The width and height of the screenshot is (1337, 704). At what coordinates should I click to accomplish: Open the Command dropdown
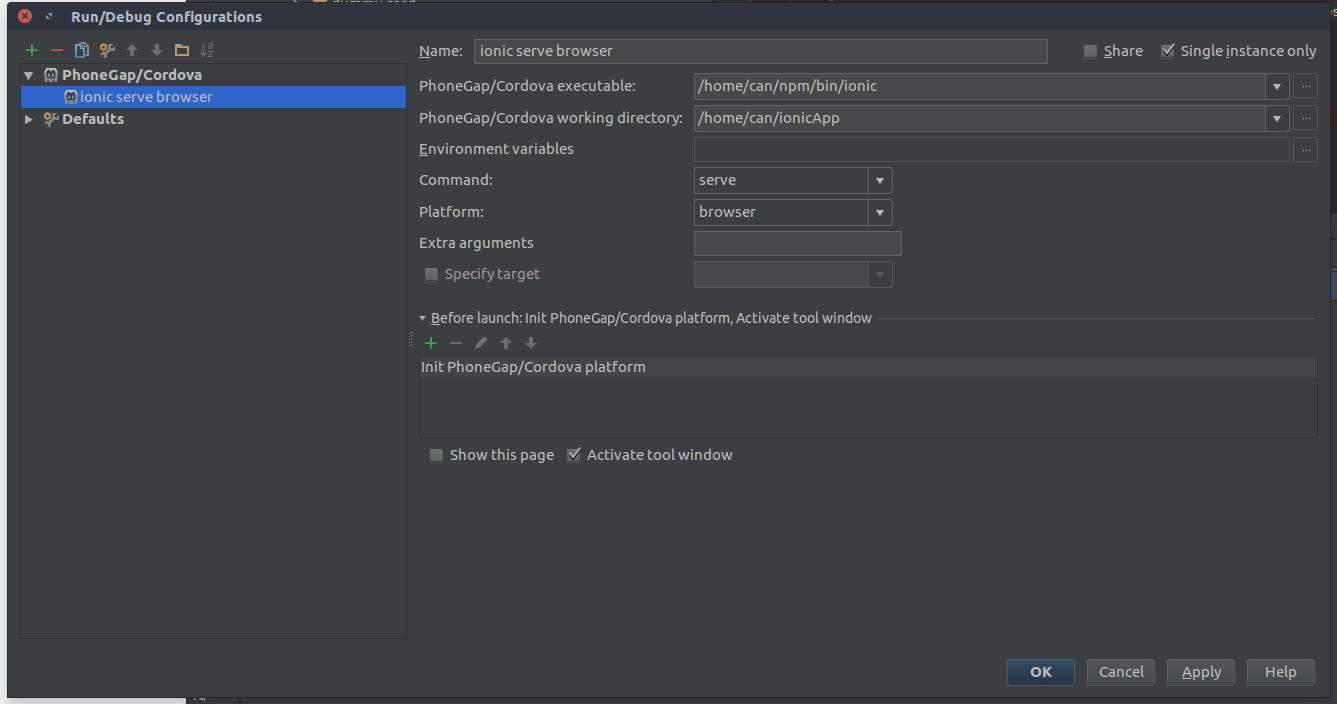point(879,180)
